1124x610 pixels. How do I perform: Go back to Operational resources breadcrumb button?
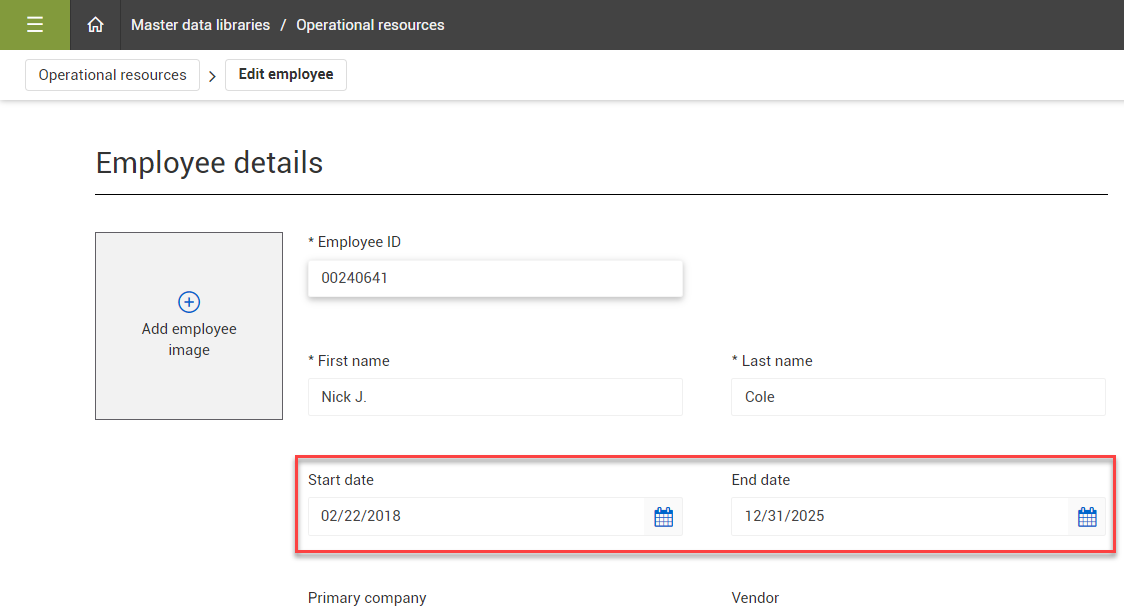pyautogui.click(x=112, y=75)
